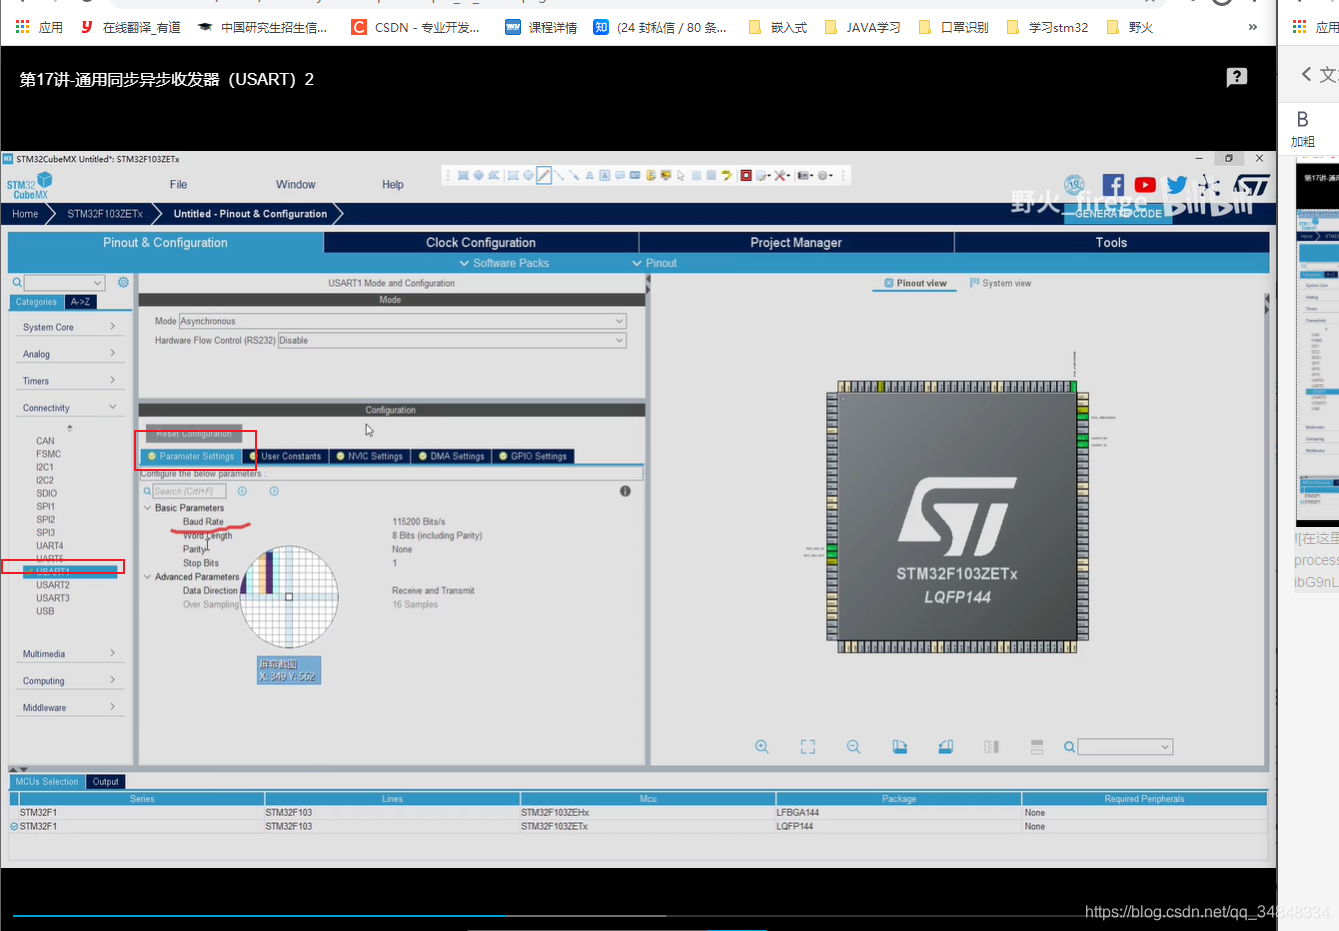
Task: Select SPI1 peripheral
Action: pyautogui.click(x=46, y=506)
